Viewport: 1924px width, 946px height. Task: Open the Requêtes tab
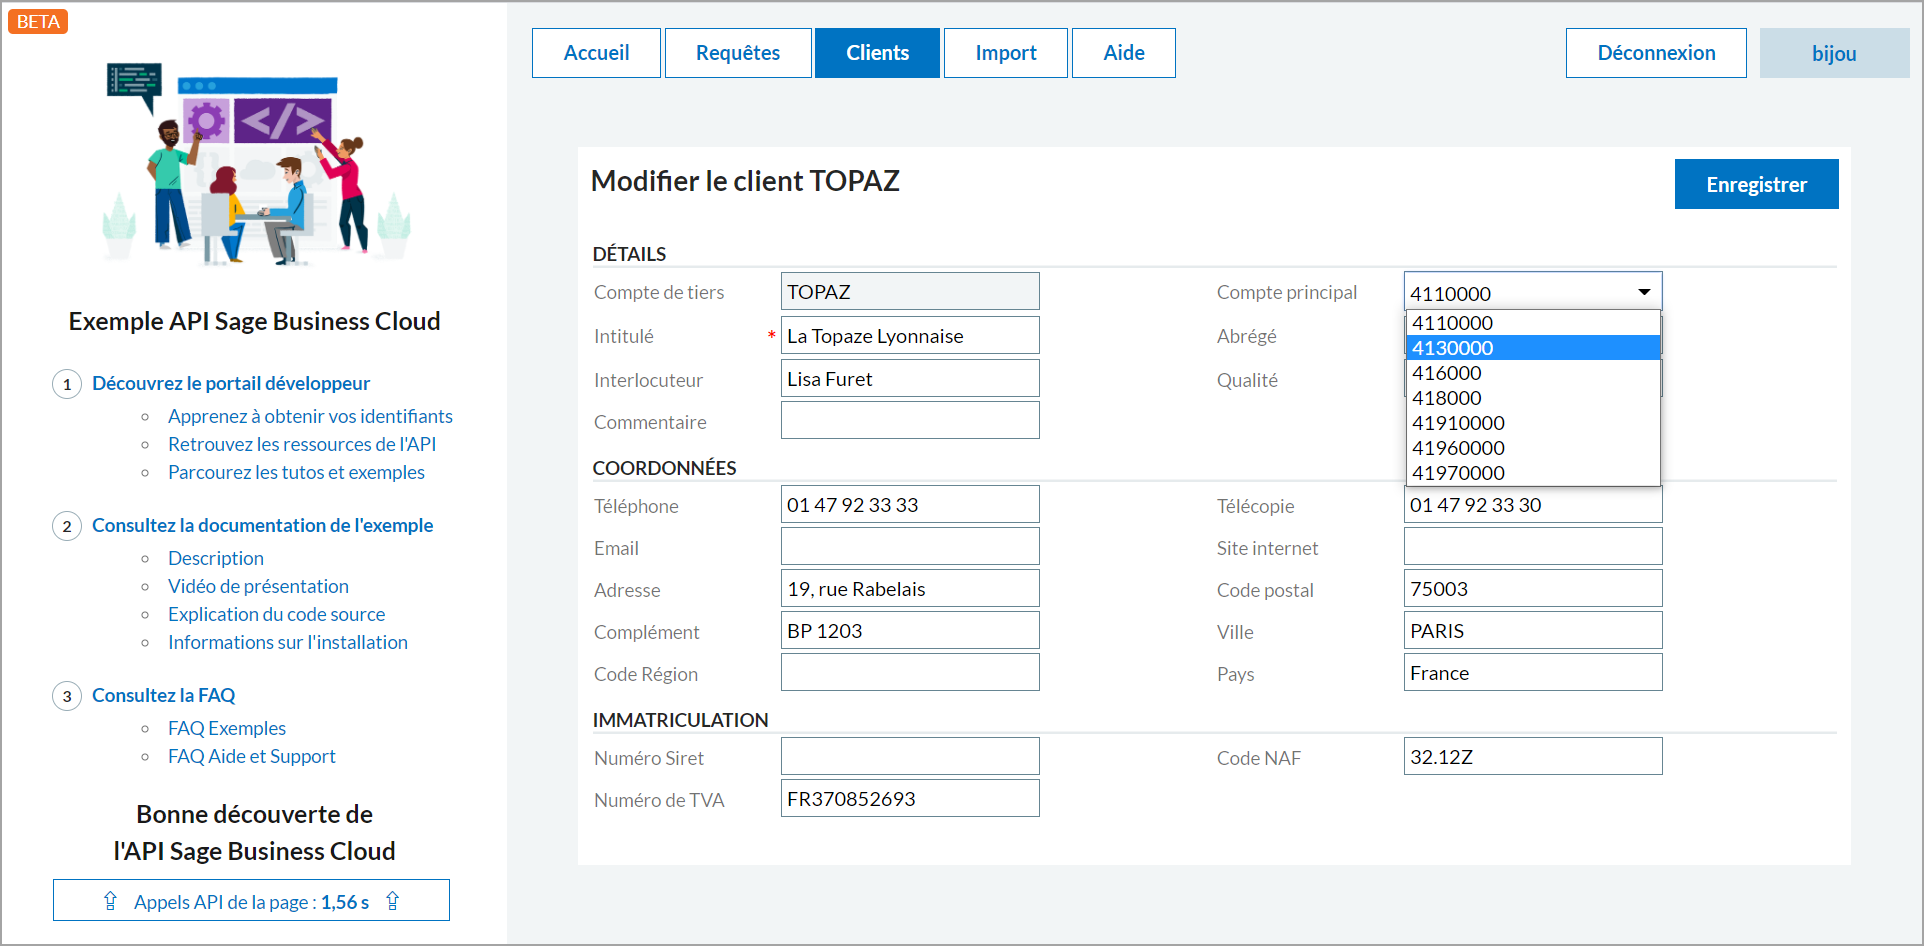[738, 53]
